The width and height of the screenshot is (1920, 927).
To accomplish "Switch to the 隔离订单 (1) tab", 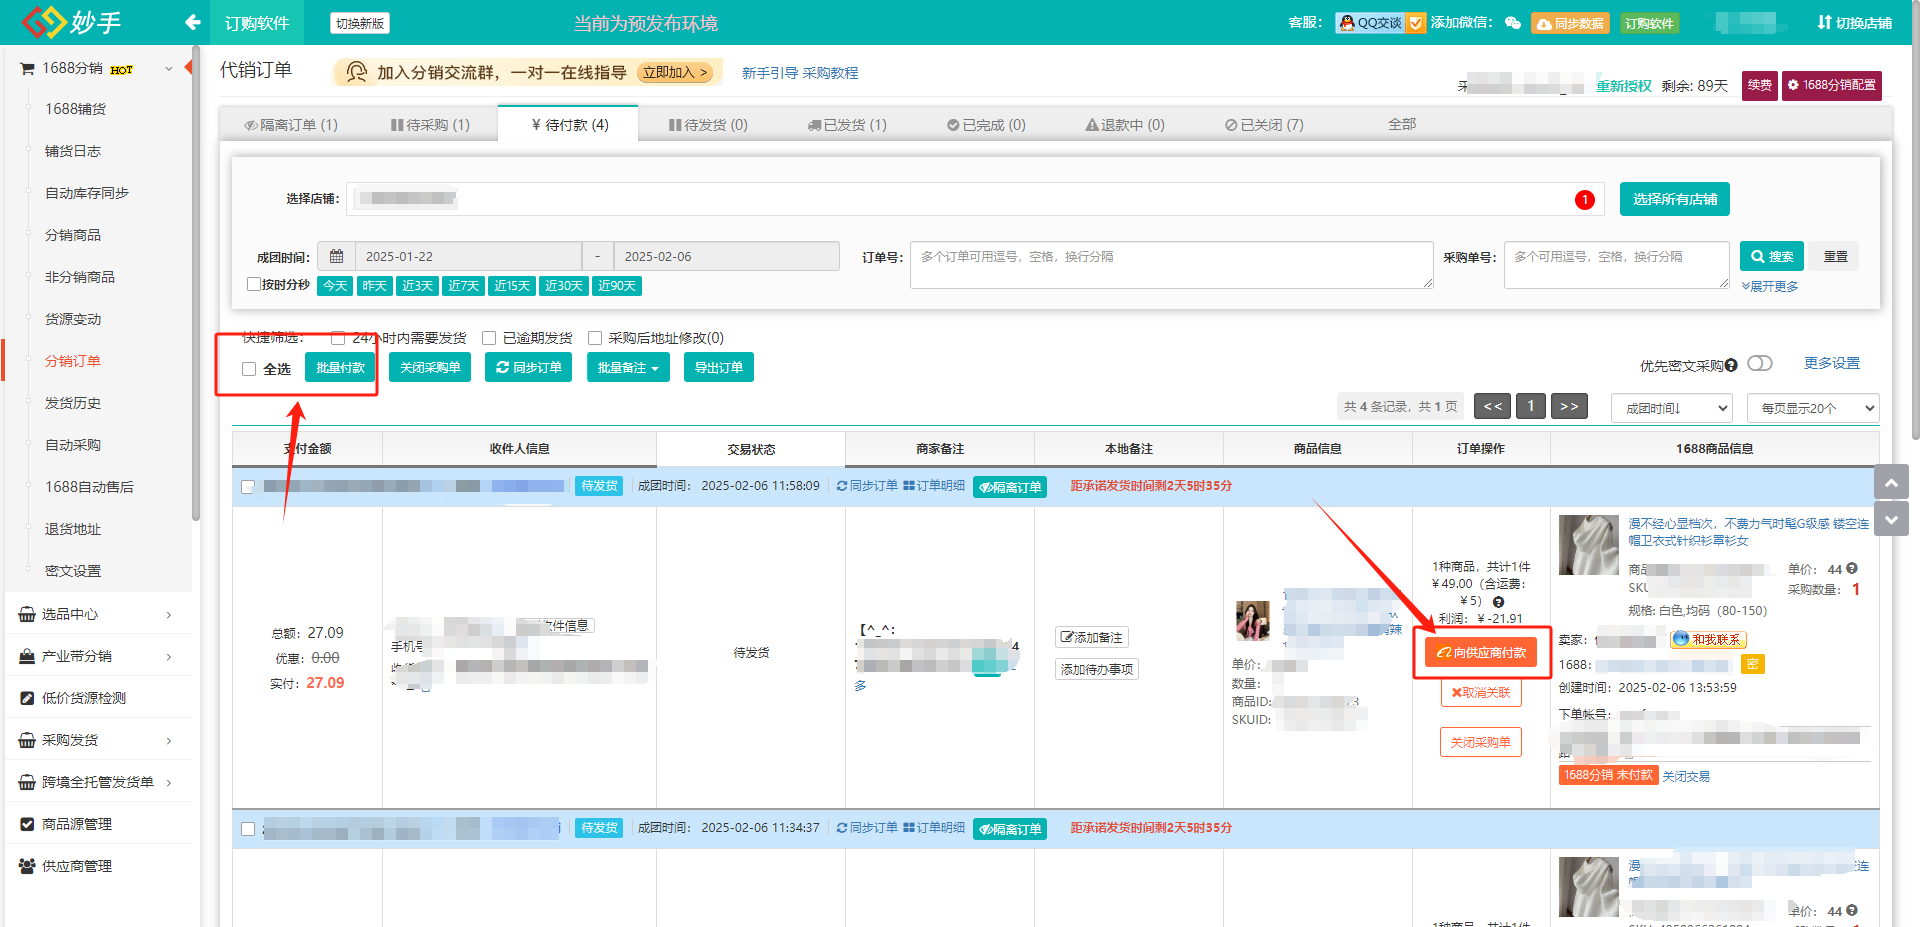I will [291, 125].
